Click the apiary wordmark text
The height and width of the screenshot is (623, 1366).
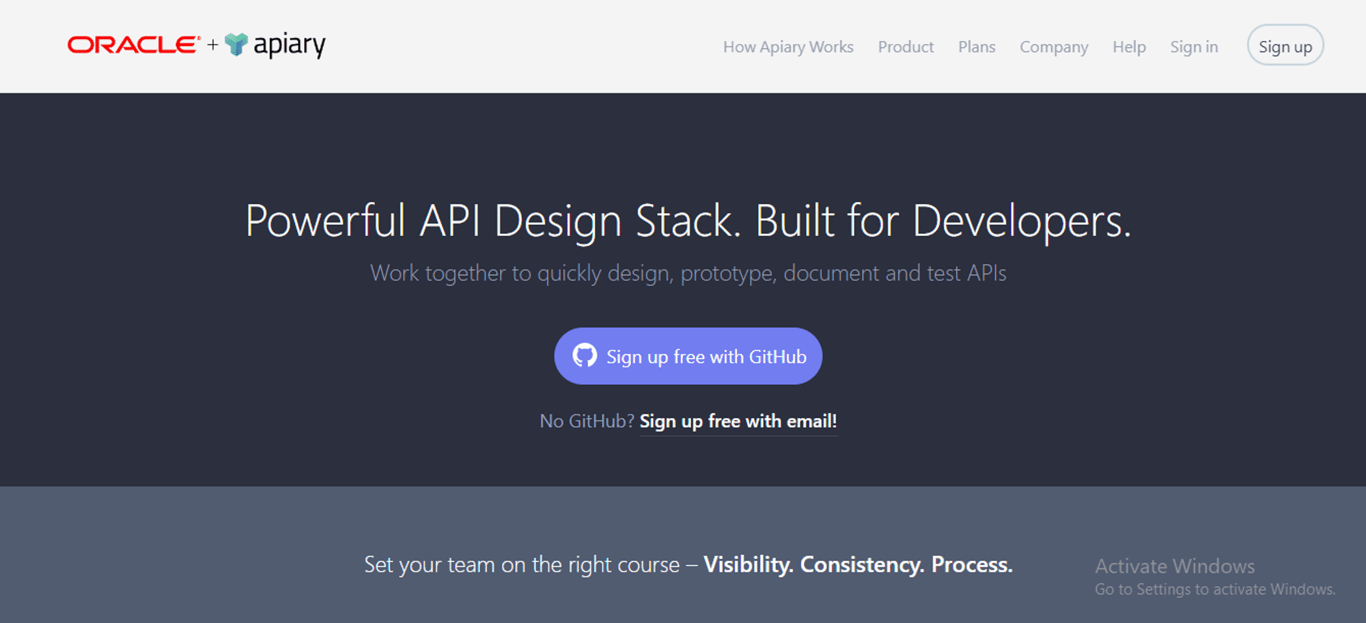click(x=289, y=45)
